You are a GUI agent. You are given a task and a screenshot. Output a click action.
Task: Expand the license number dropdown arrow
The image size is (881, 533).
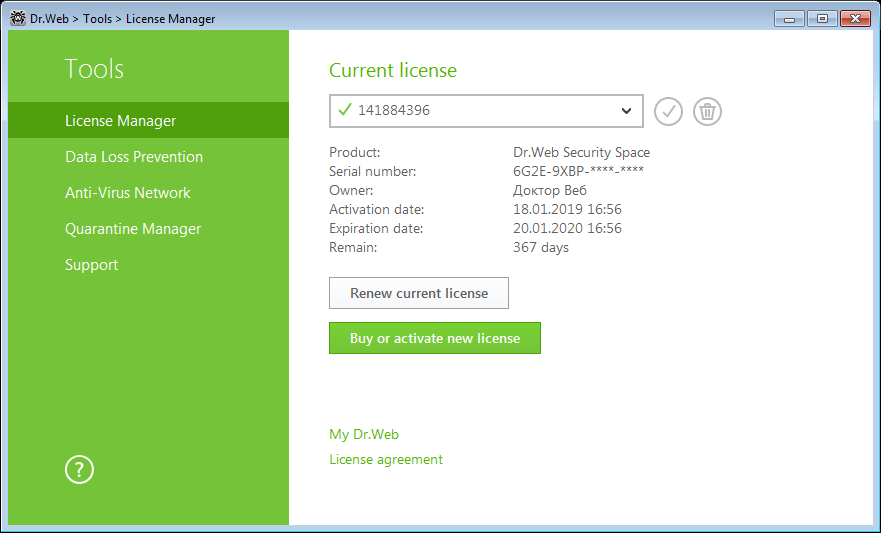[x=626, y=111]
